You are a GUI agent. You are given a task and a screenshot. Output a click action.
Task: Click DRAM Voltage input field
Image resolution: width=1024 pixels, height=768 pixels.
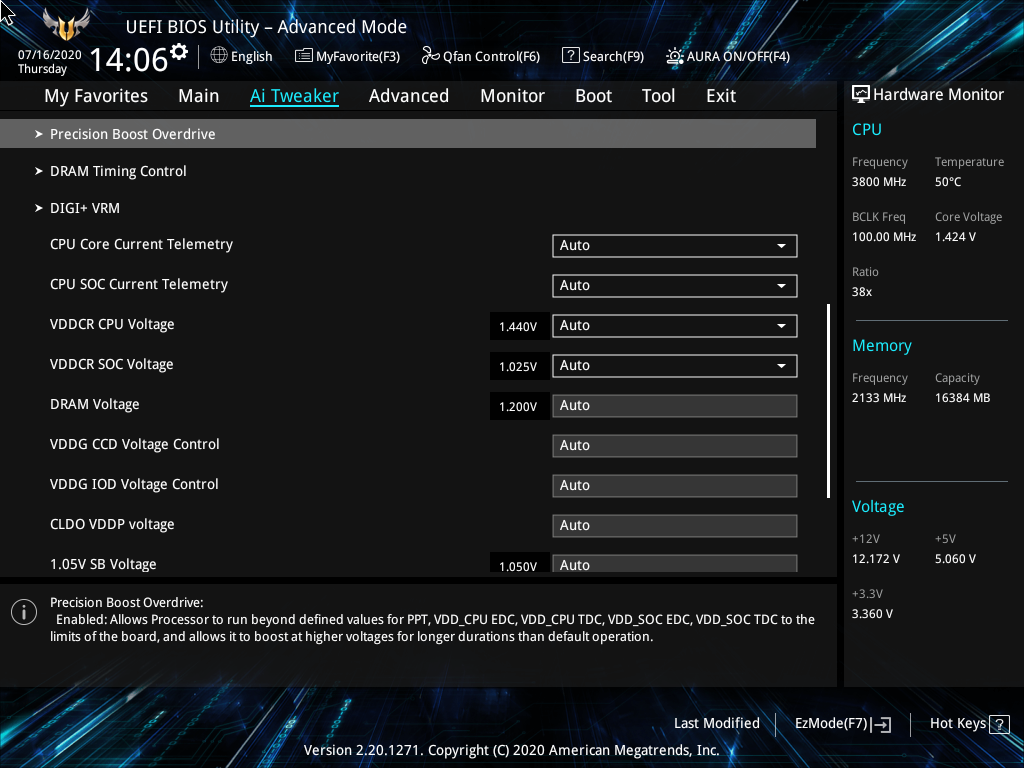click(675, 406)
